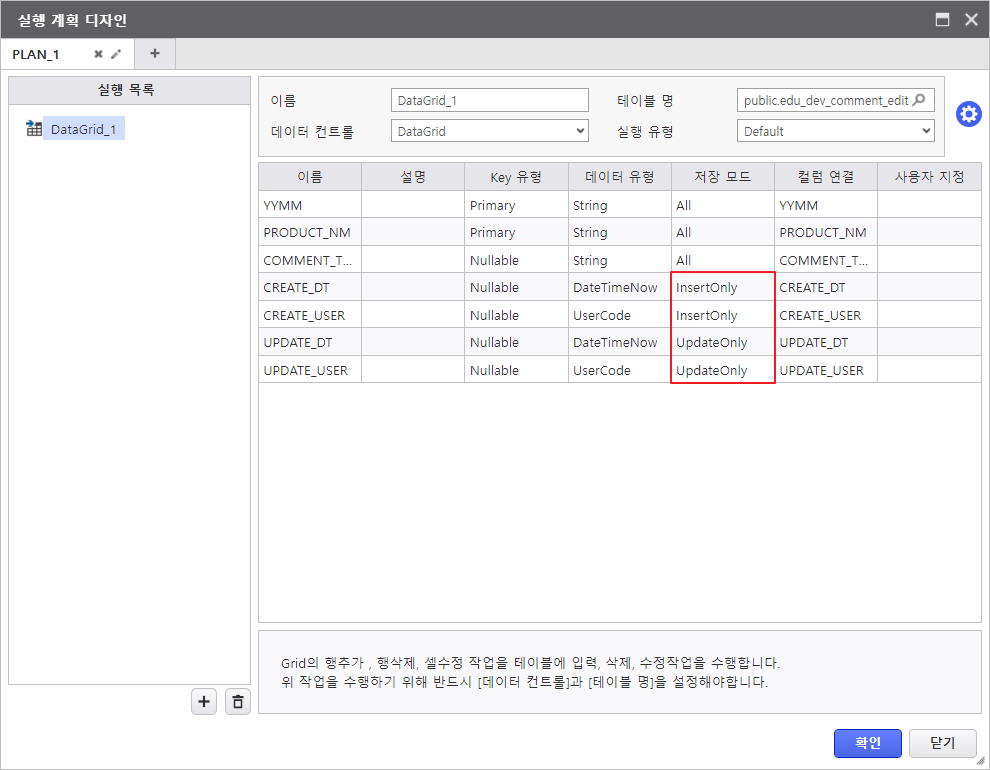The width and height of the screenshot is (990, 770).
Task: Click DateTimeNow data type in UPDATE_DT row
Action: tap(619, 342)
